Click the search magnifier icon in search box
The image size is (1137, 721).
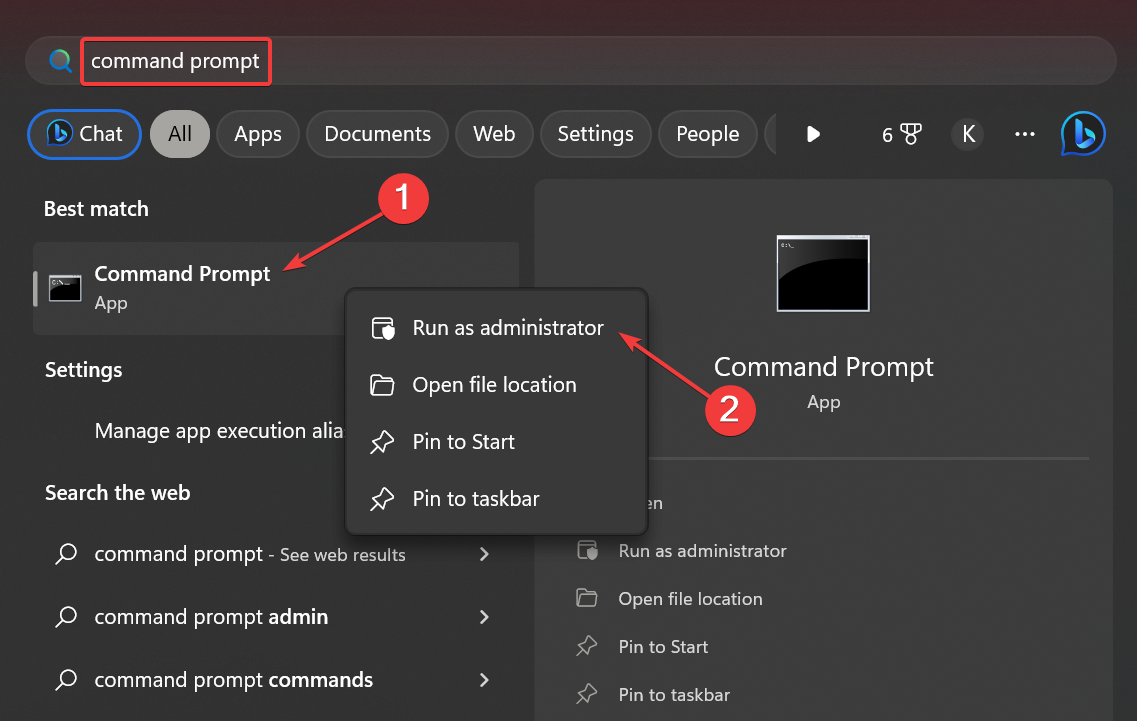[60, 61]
